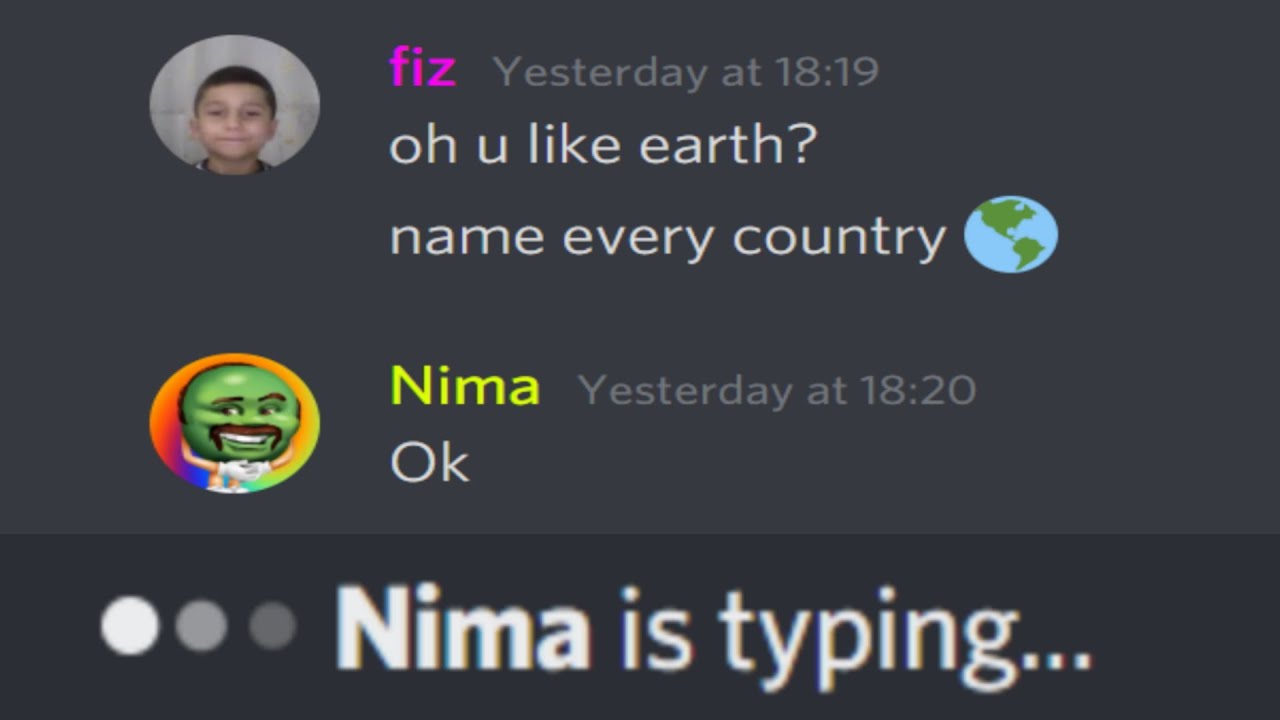
Task: Select the 'name every country' message text
Action: click(667, 238)
